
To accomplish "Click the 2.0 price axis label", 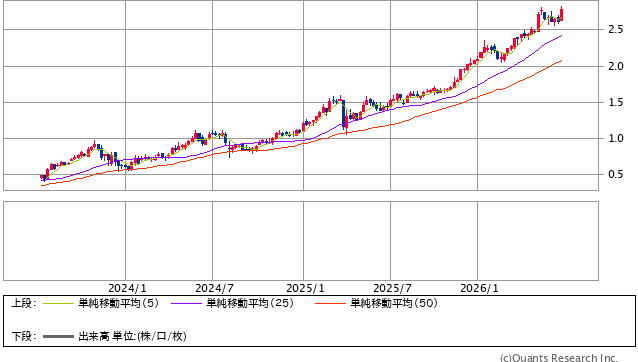I will click(x=616, y=66).
